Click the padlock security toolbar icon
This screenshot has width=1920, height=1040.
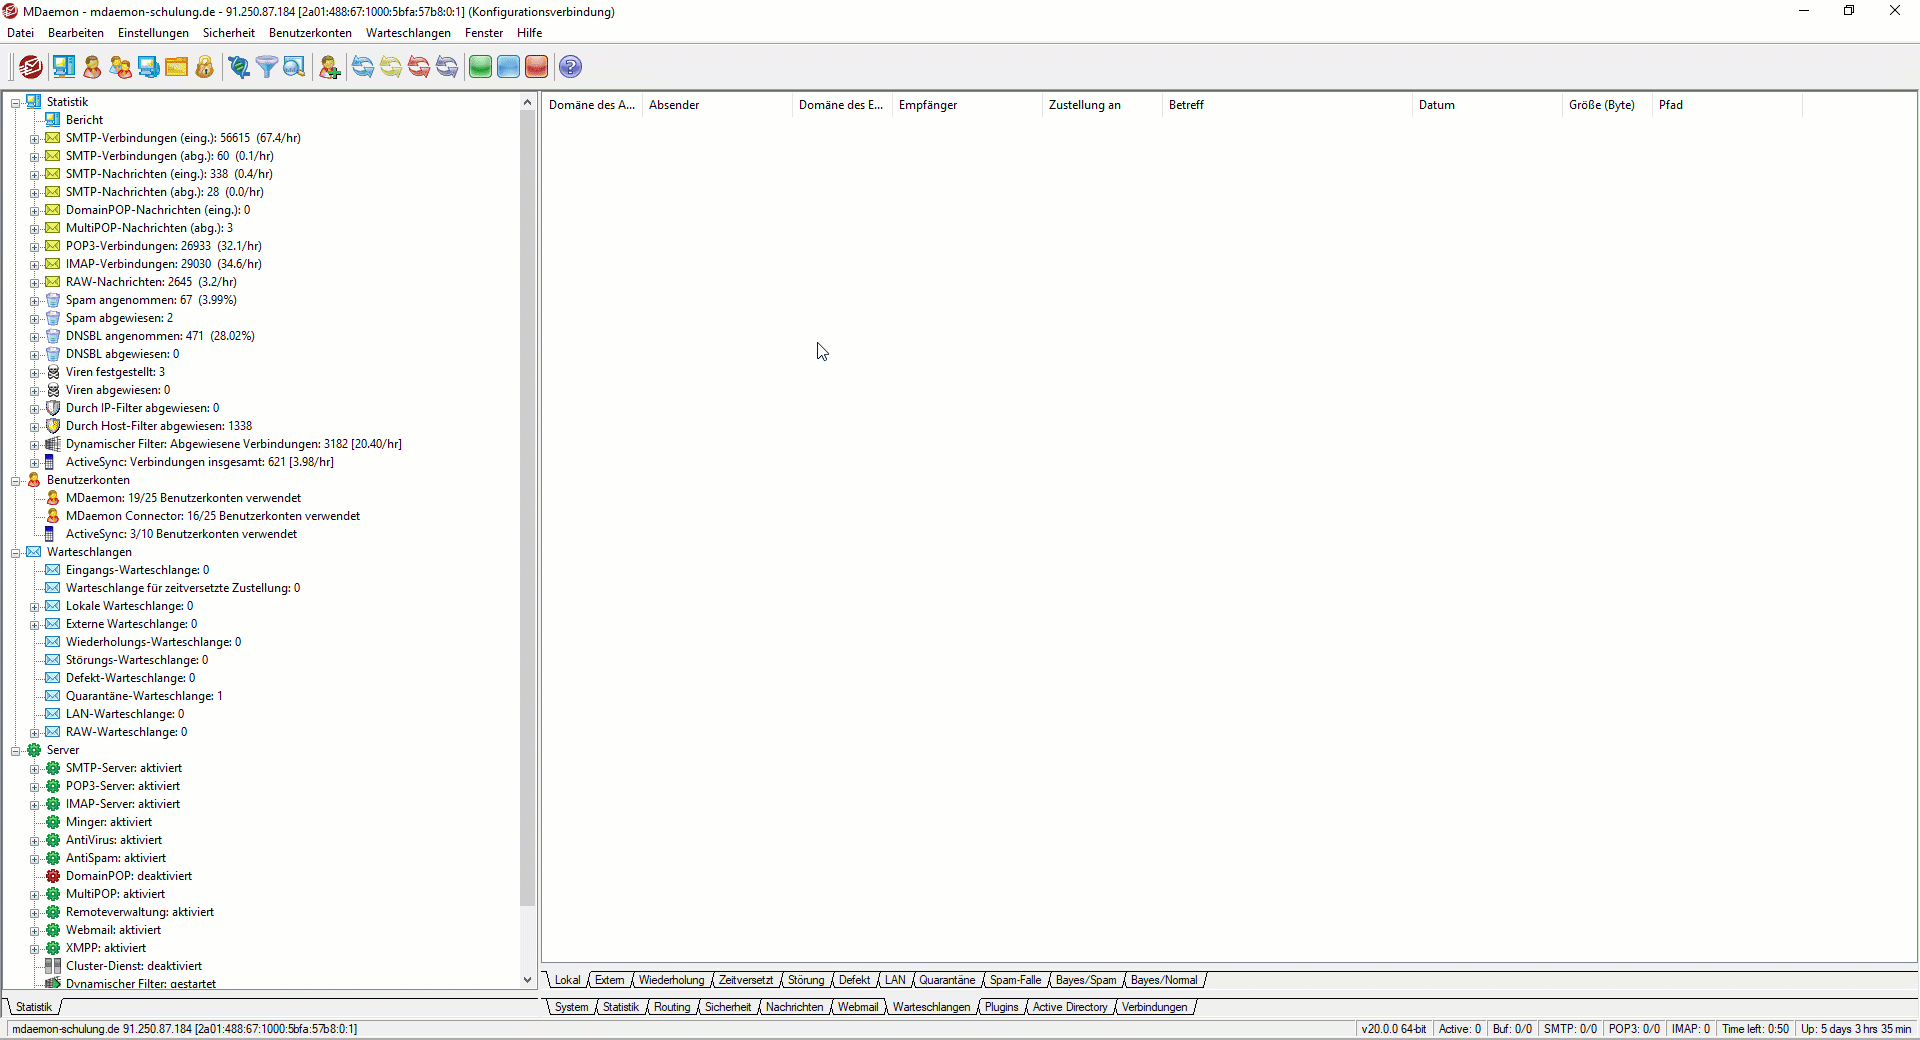(x=205, y=67)
